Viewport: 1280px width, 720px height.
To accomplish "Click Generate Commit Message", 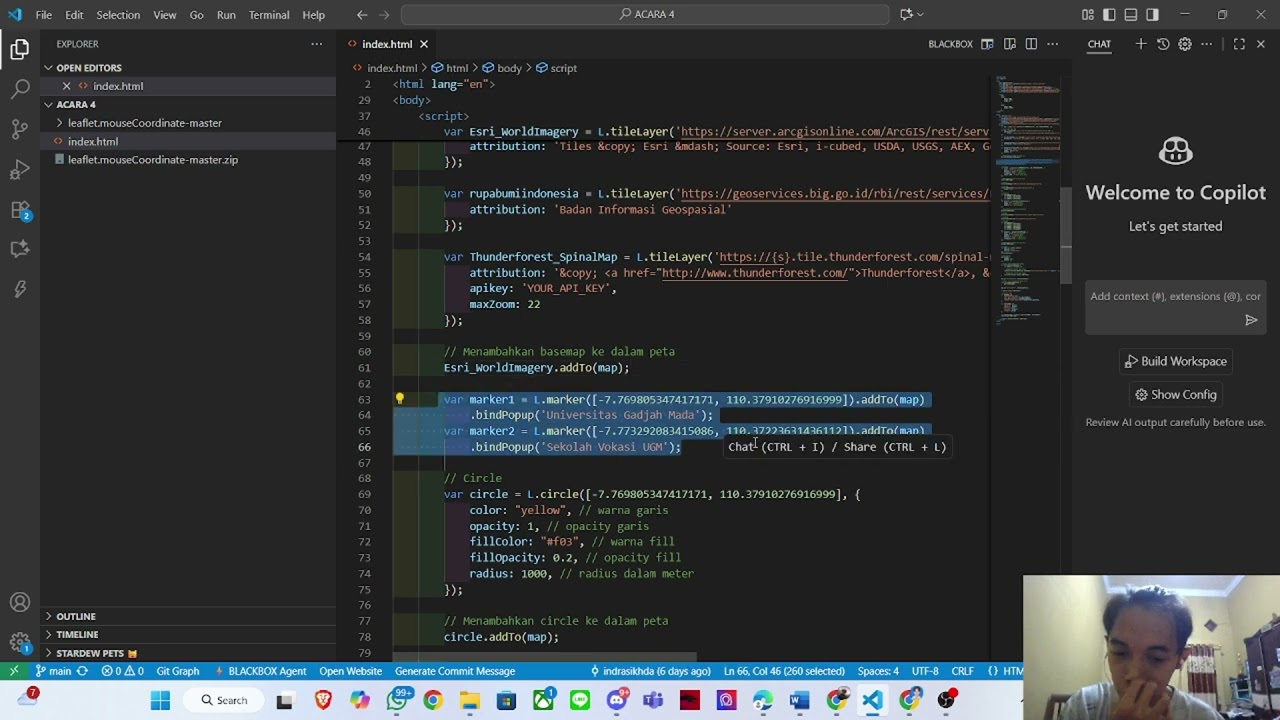I will click(455, 671).
